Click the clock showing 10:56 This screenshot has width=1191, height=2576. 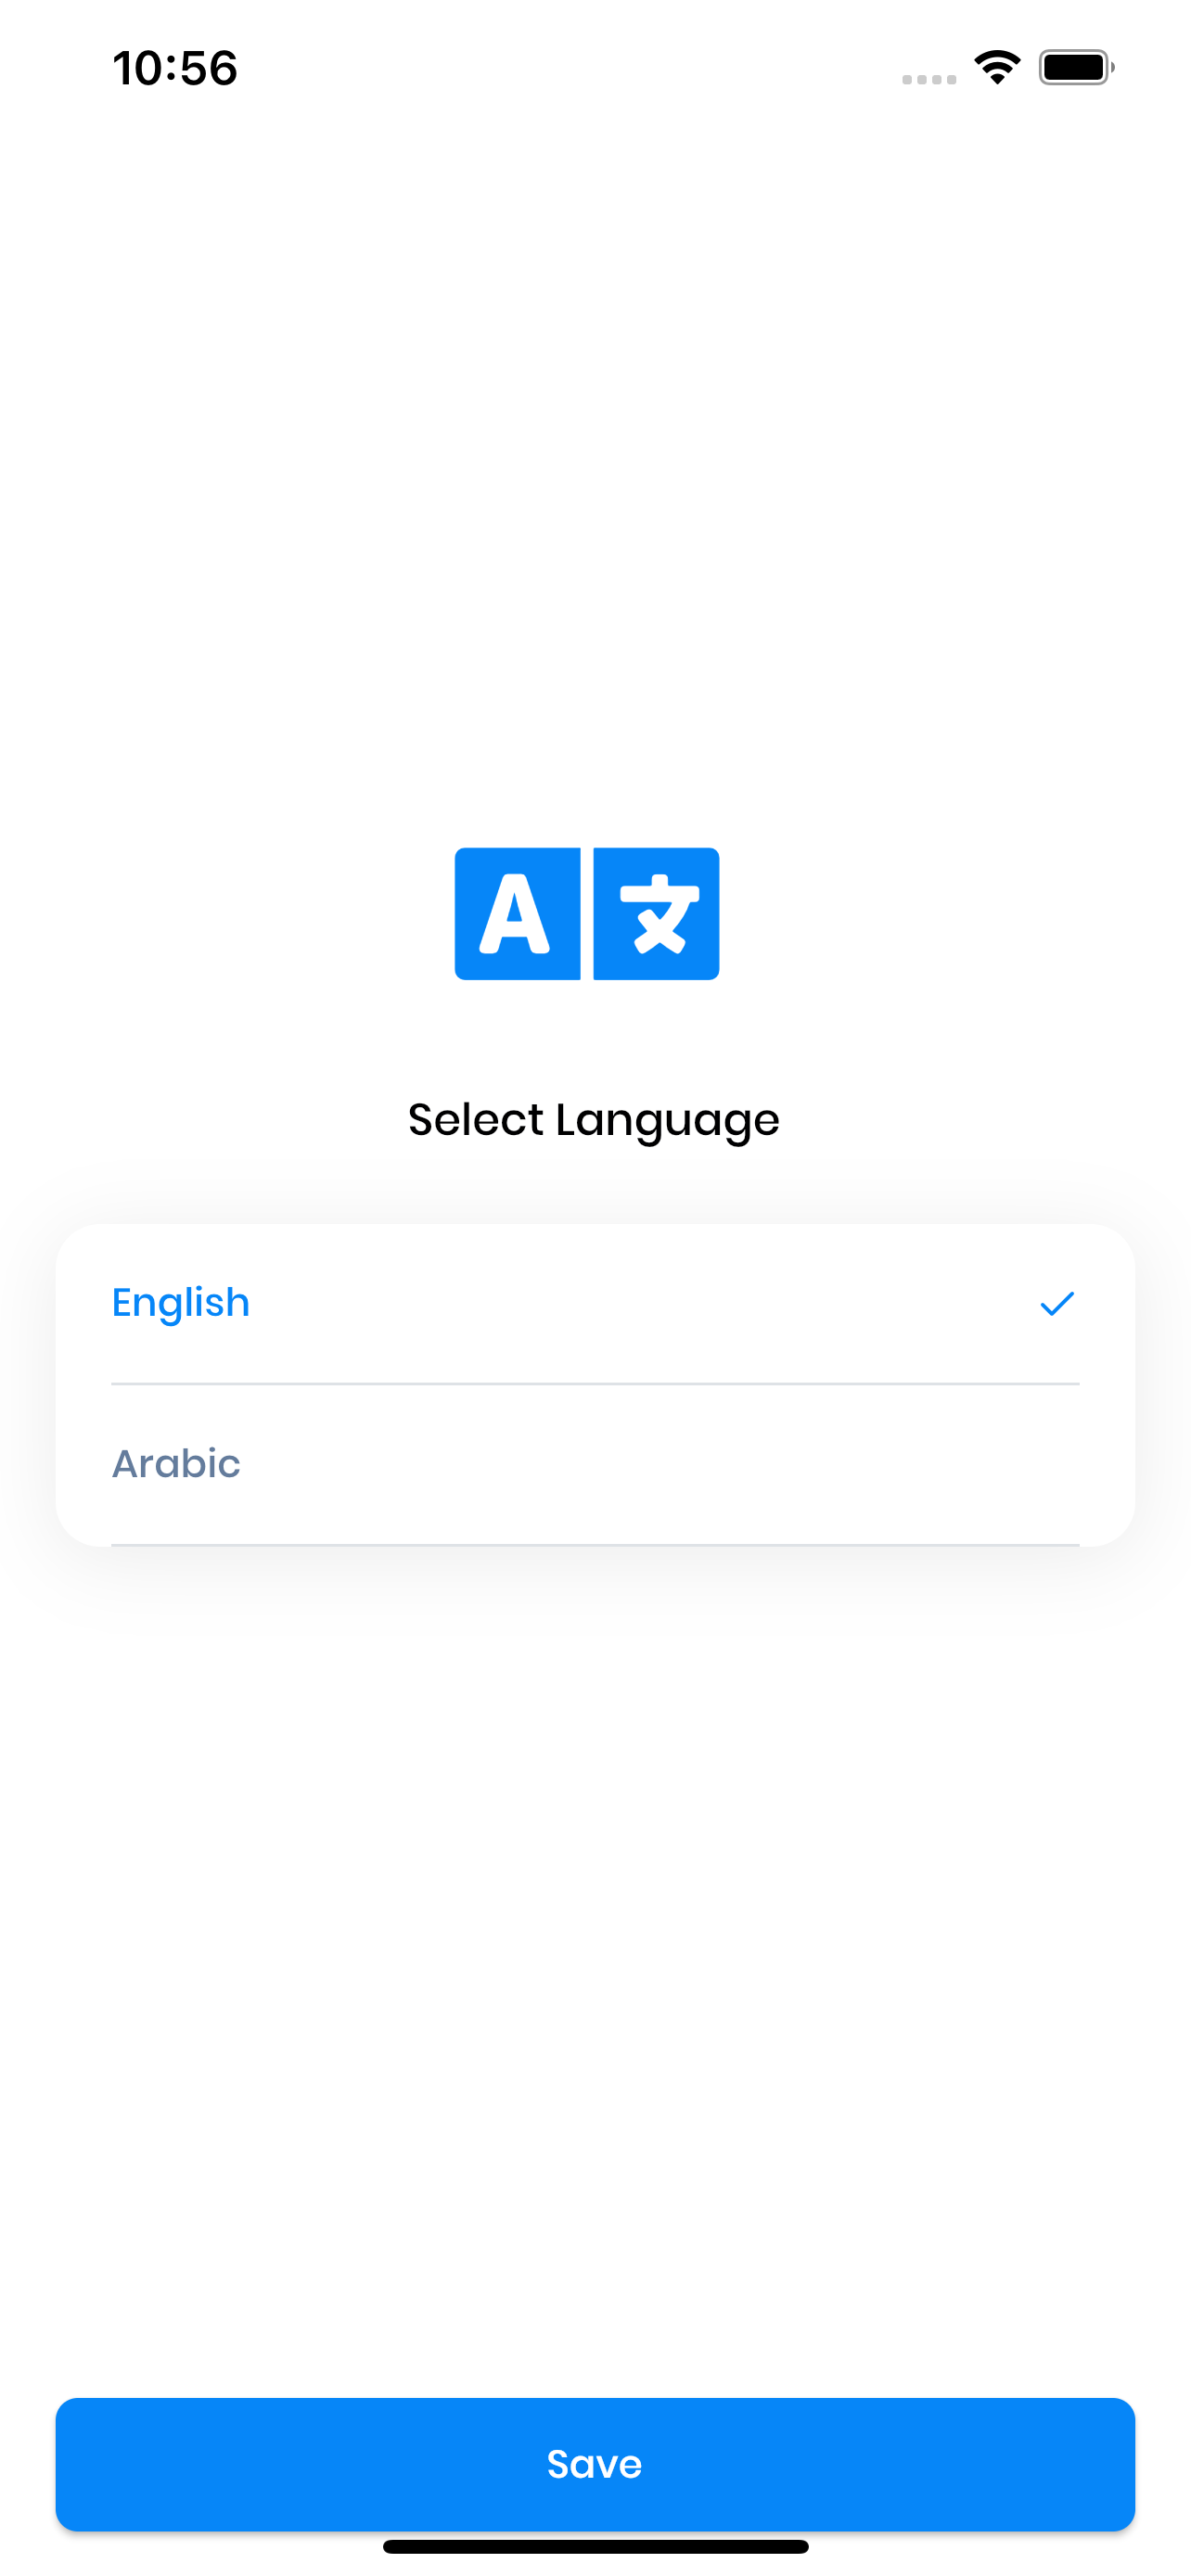pyautogui.click(x=174, y=67)
